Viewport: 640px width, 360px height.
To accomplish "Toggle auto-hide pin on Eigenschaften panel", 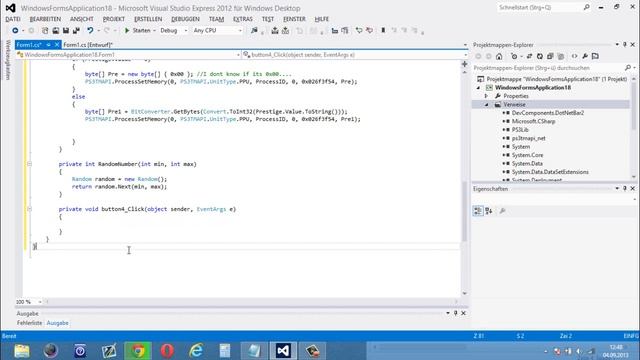I will (x=624, y=189).
